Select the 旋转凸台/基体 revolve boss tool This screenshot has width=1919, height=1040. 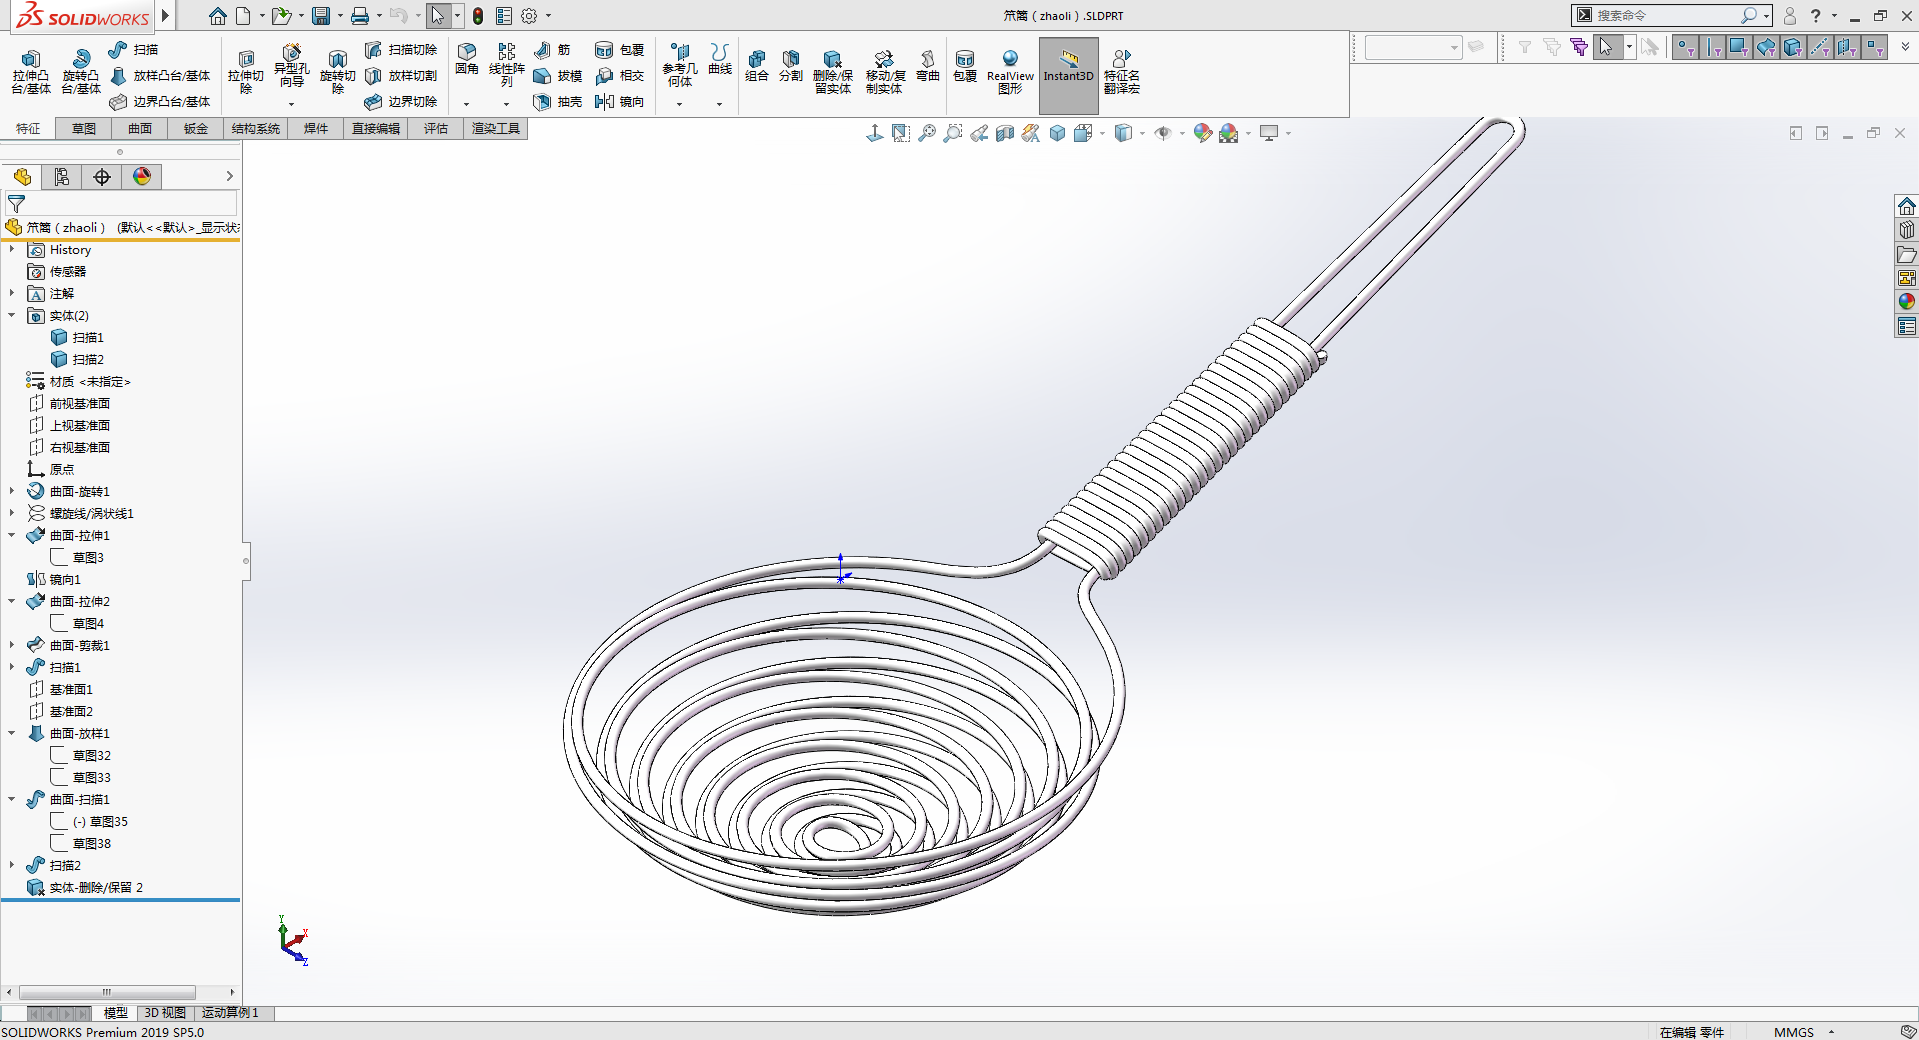tap(80, 72)
